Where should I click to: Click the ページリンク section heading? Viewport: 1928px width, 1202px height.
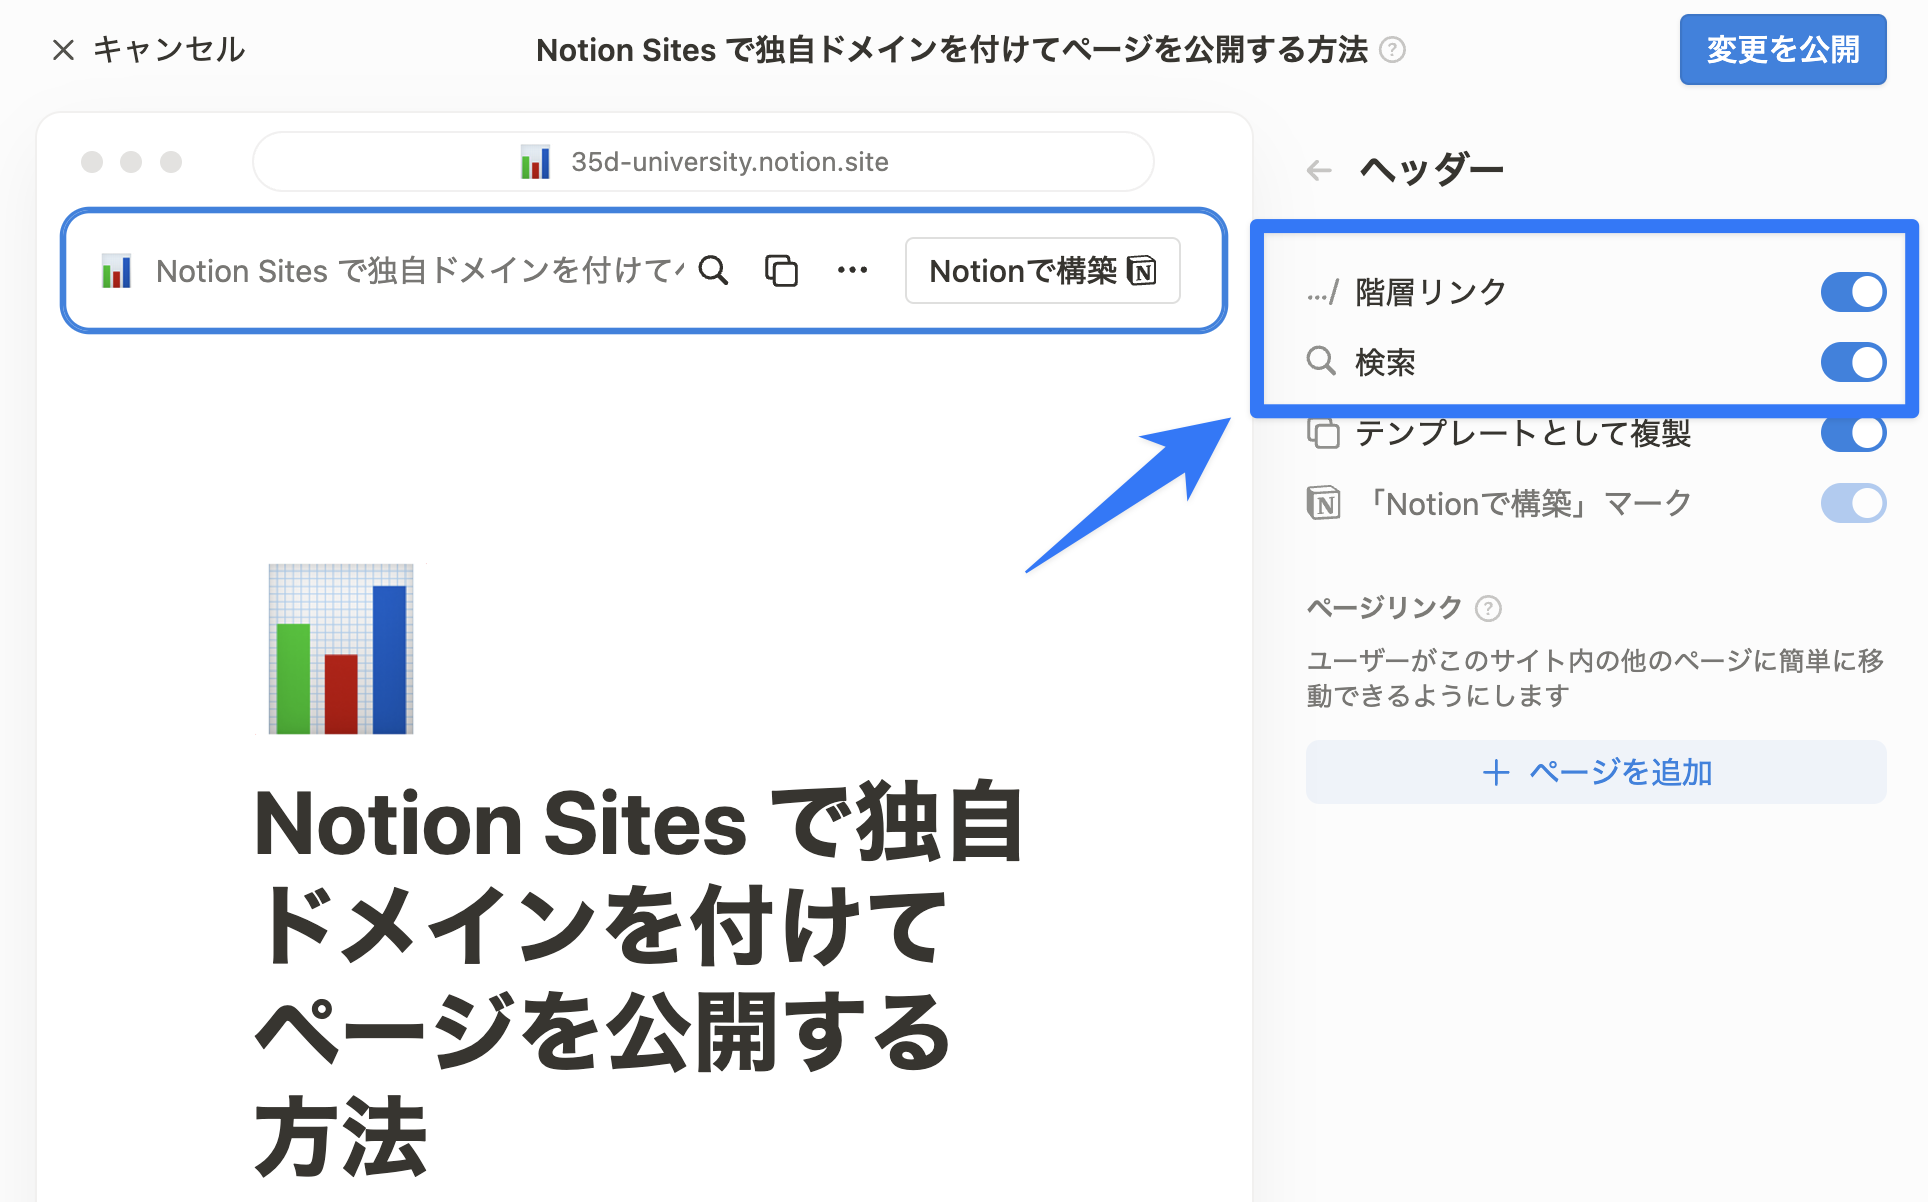[1385, 608]
